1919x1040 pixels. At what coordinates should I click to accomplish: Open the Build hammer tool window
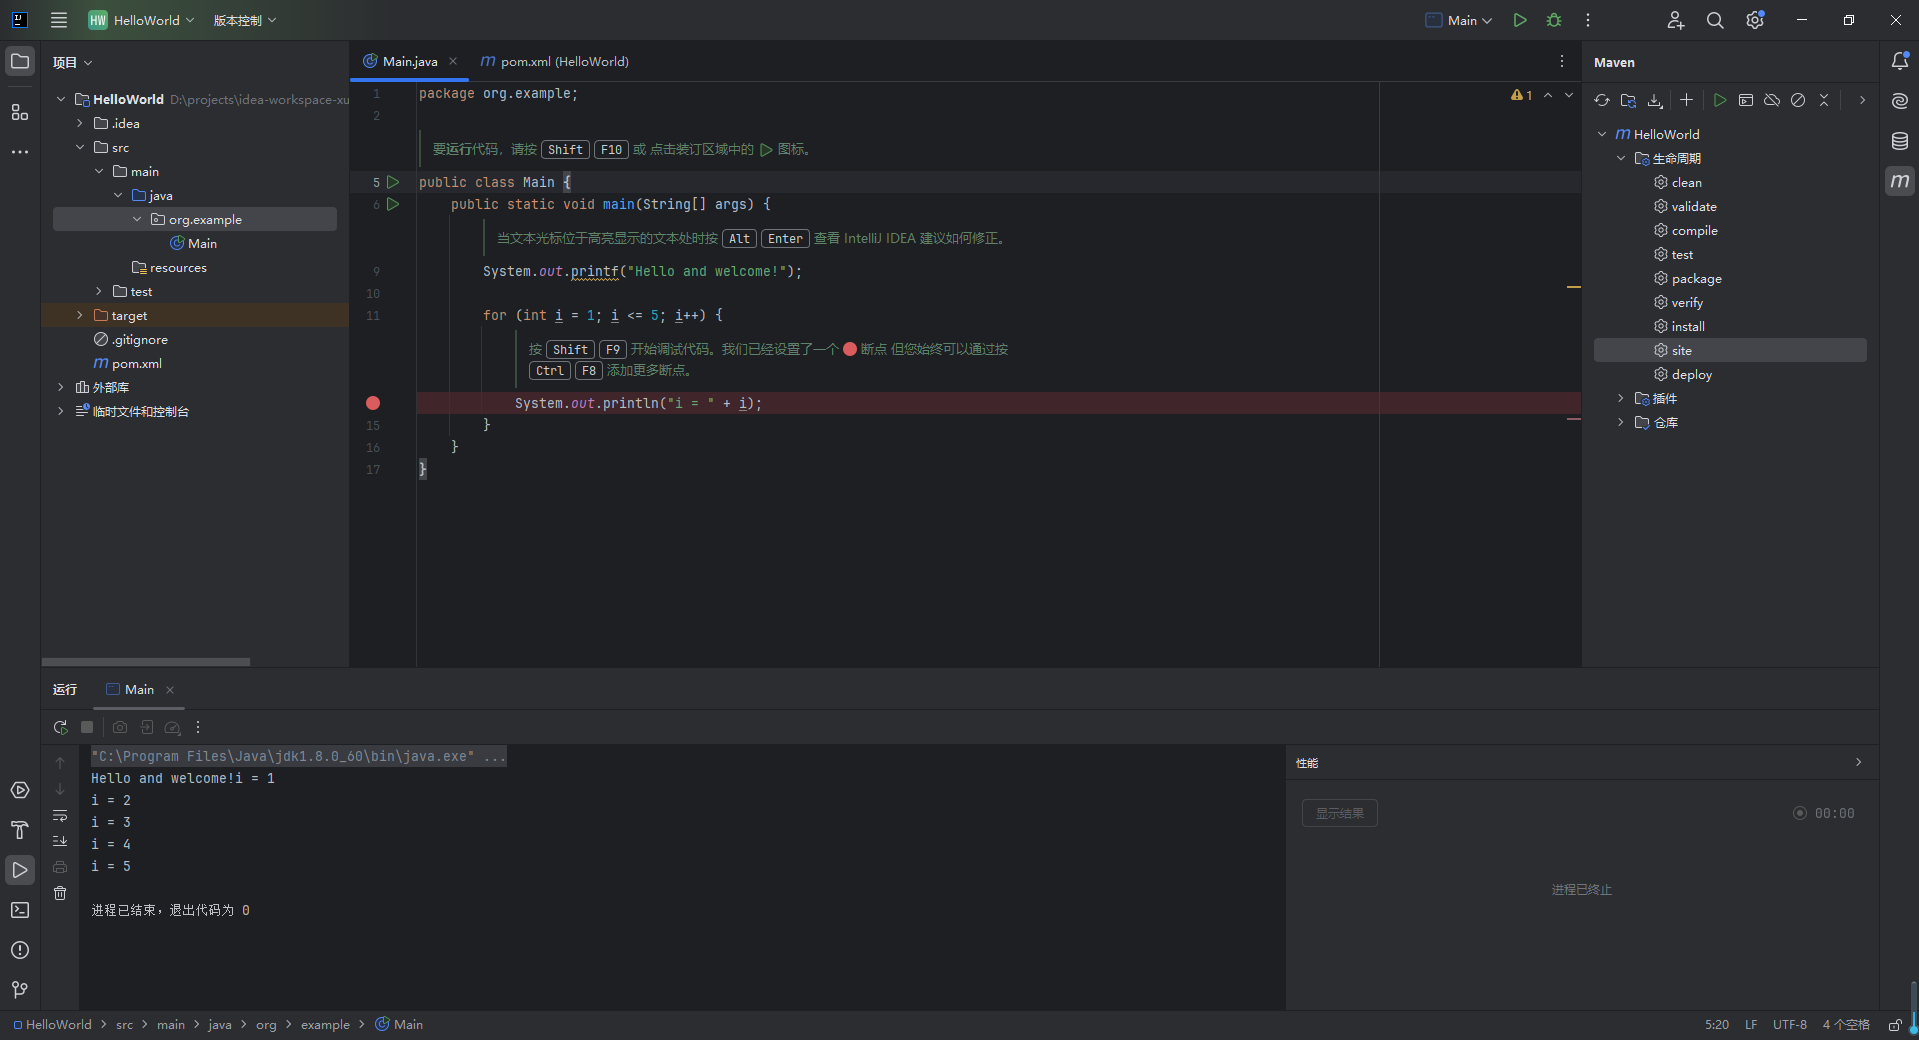click(20, 830)
